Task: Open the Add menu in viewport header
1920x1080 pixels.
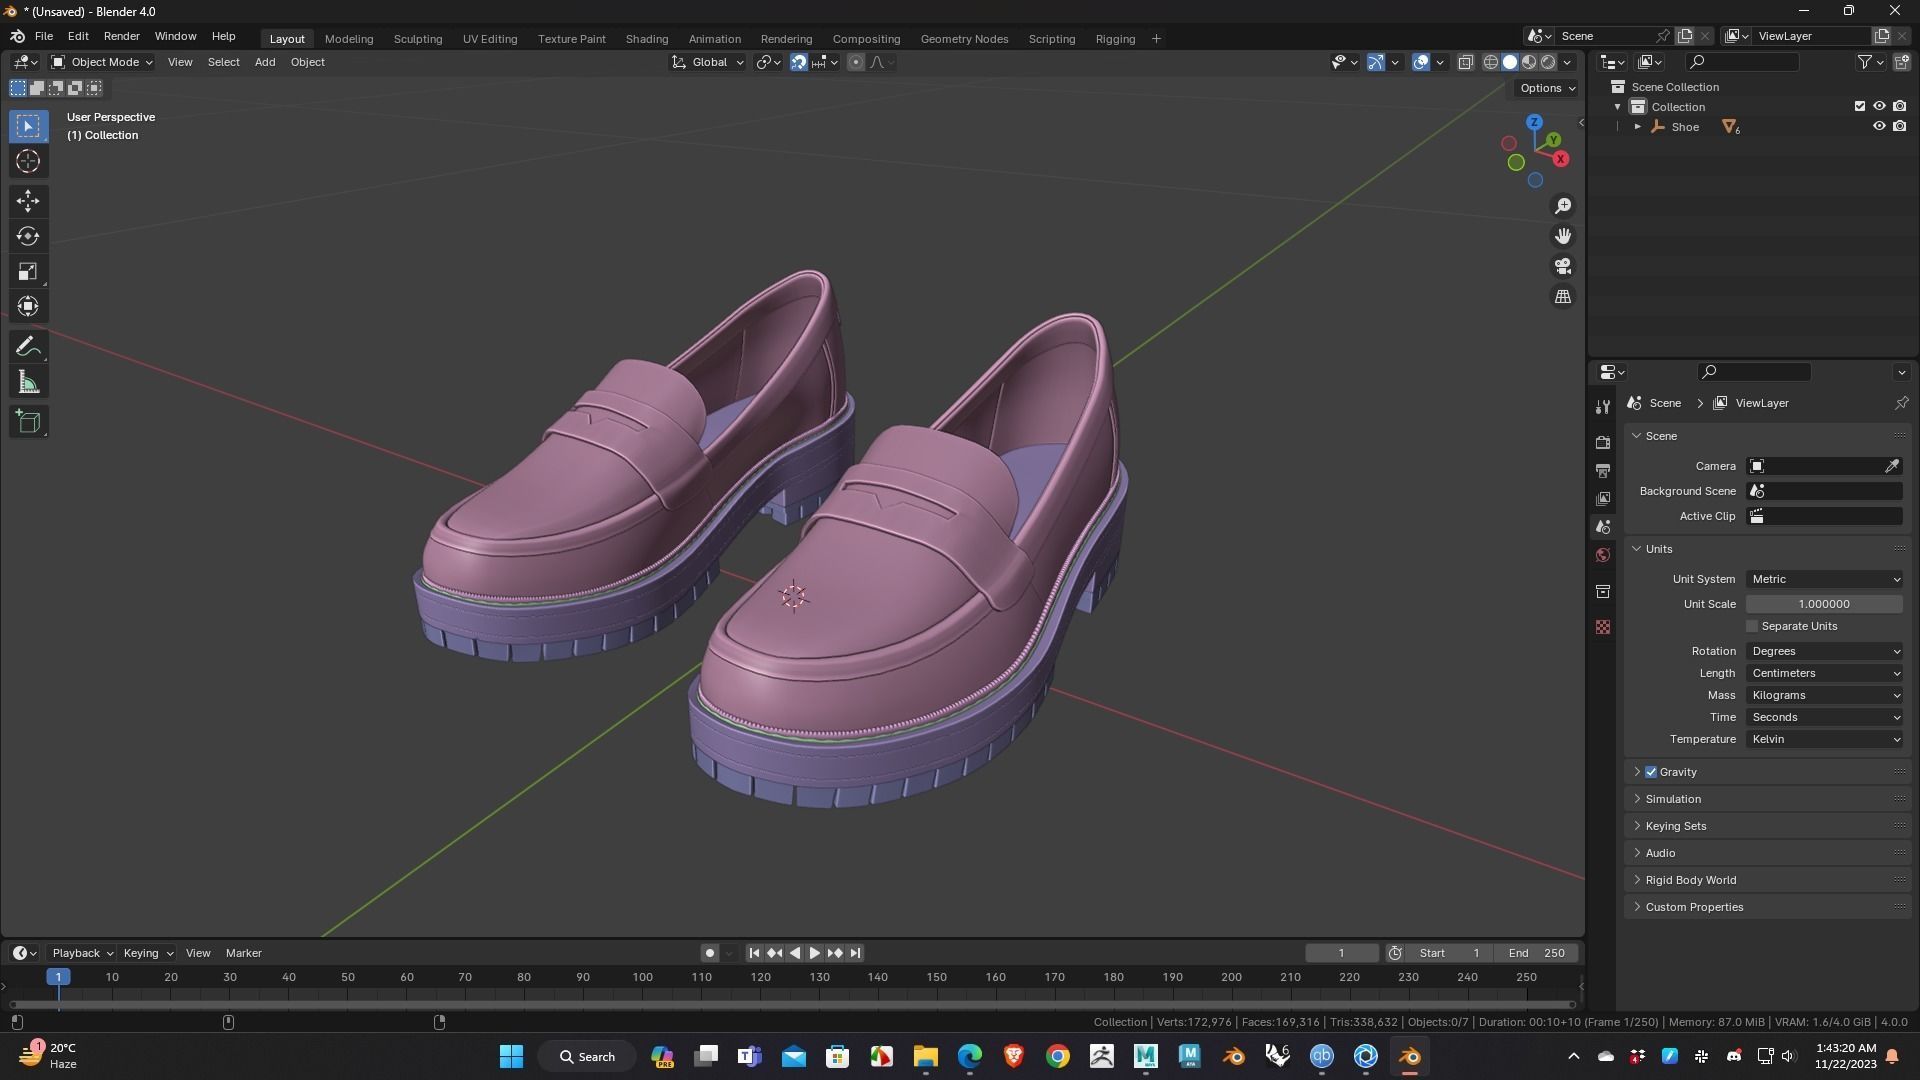Action: [x=265, y=62]
